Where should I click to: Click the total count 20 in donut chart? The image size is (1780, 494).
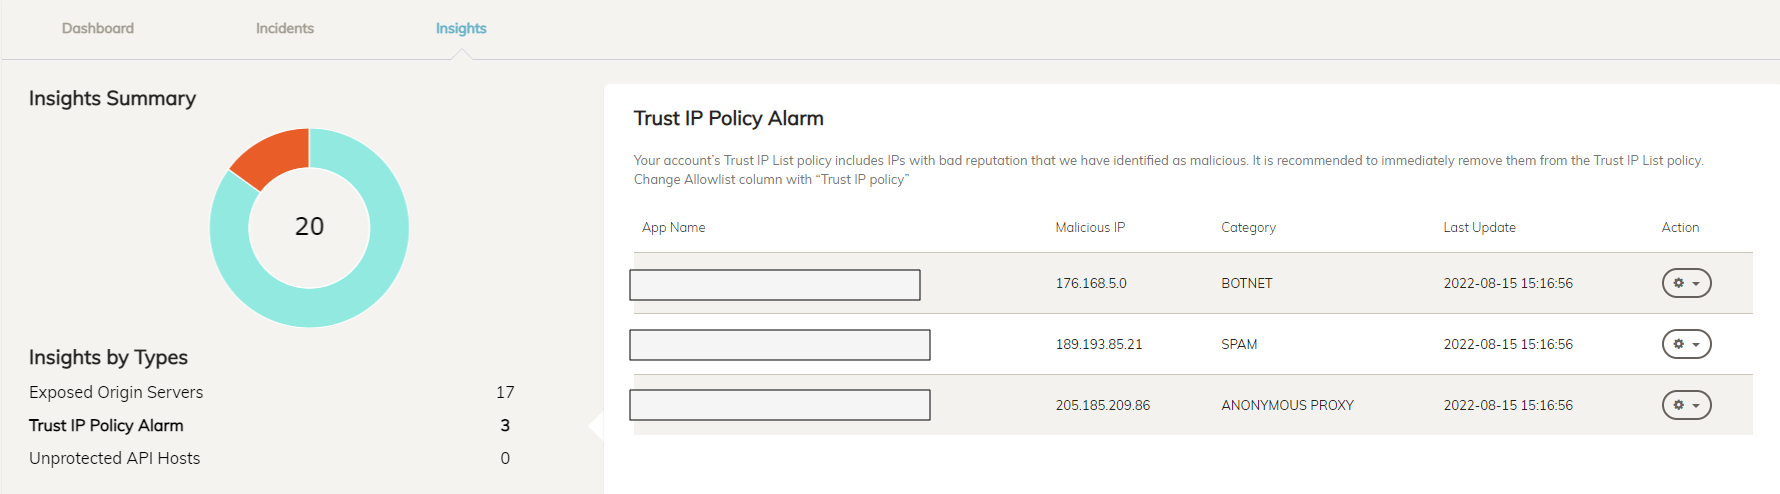coord(309,227)
